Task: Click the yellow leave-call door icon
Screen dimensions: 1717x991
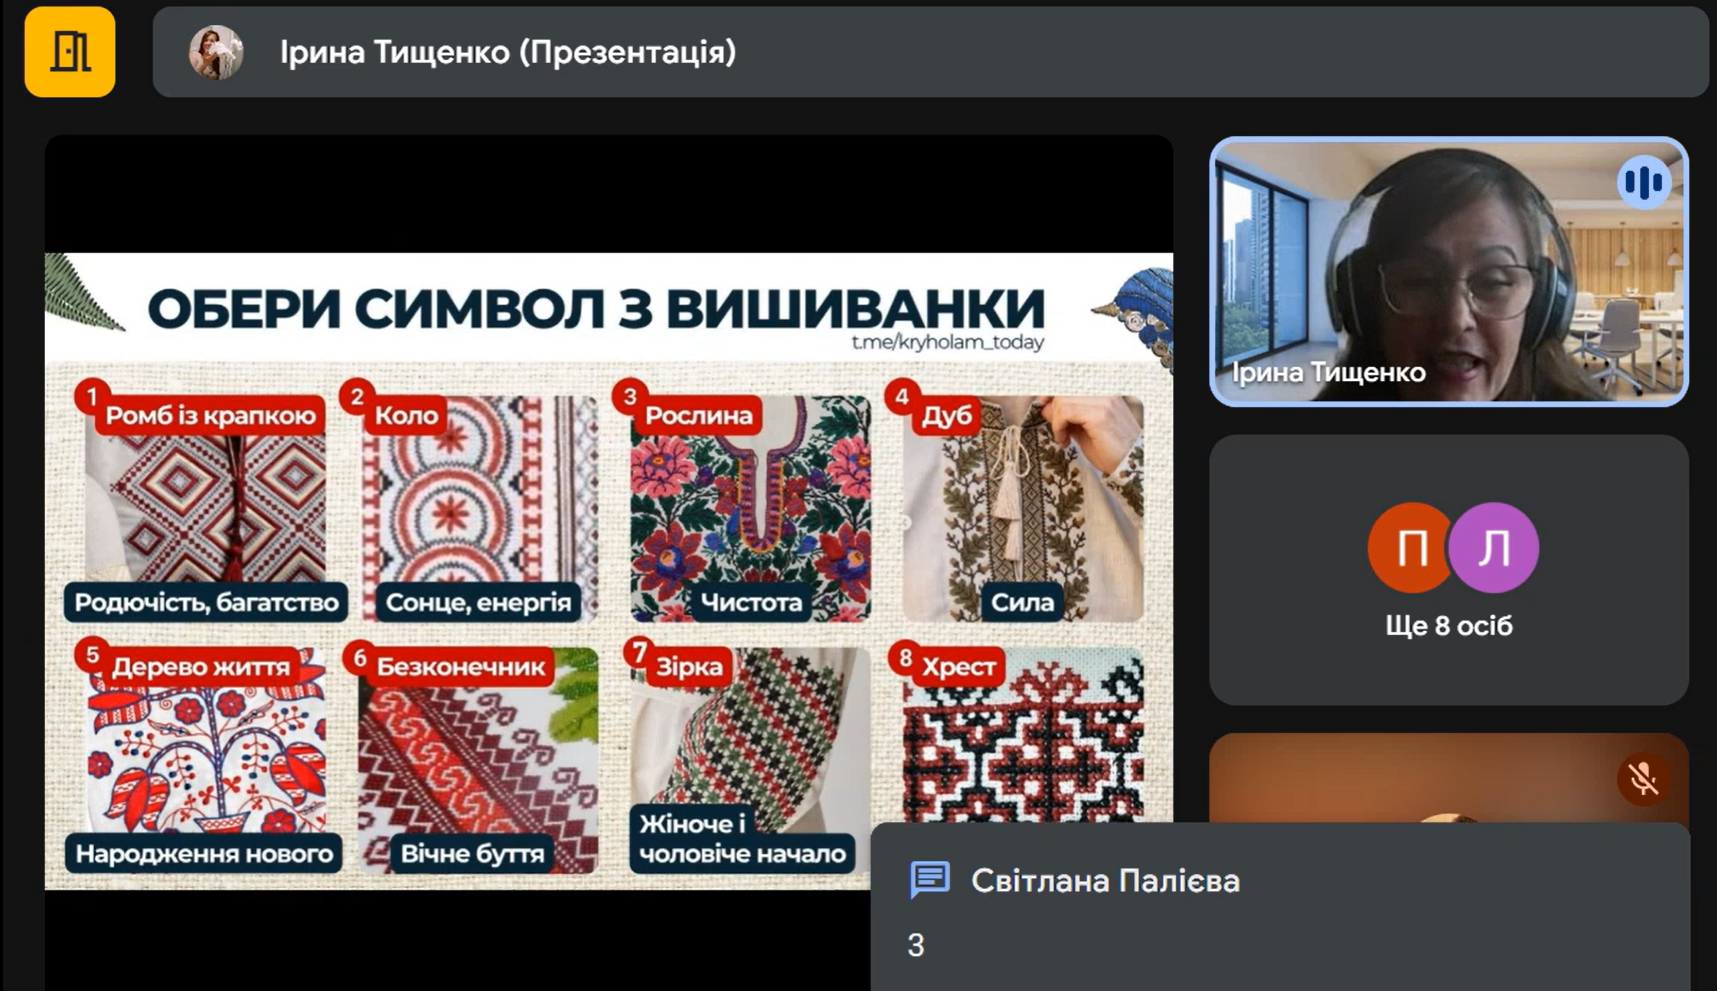Action: (x=70, y=52)
